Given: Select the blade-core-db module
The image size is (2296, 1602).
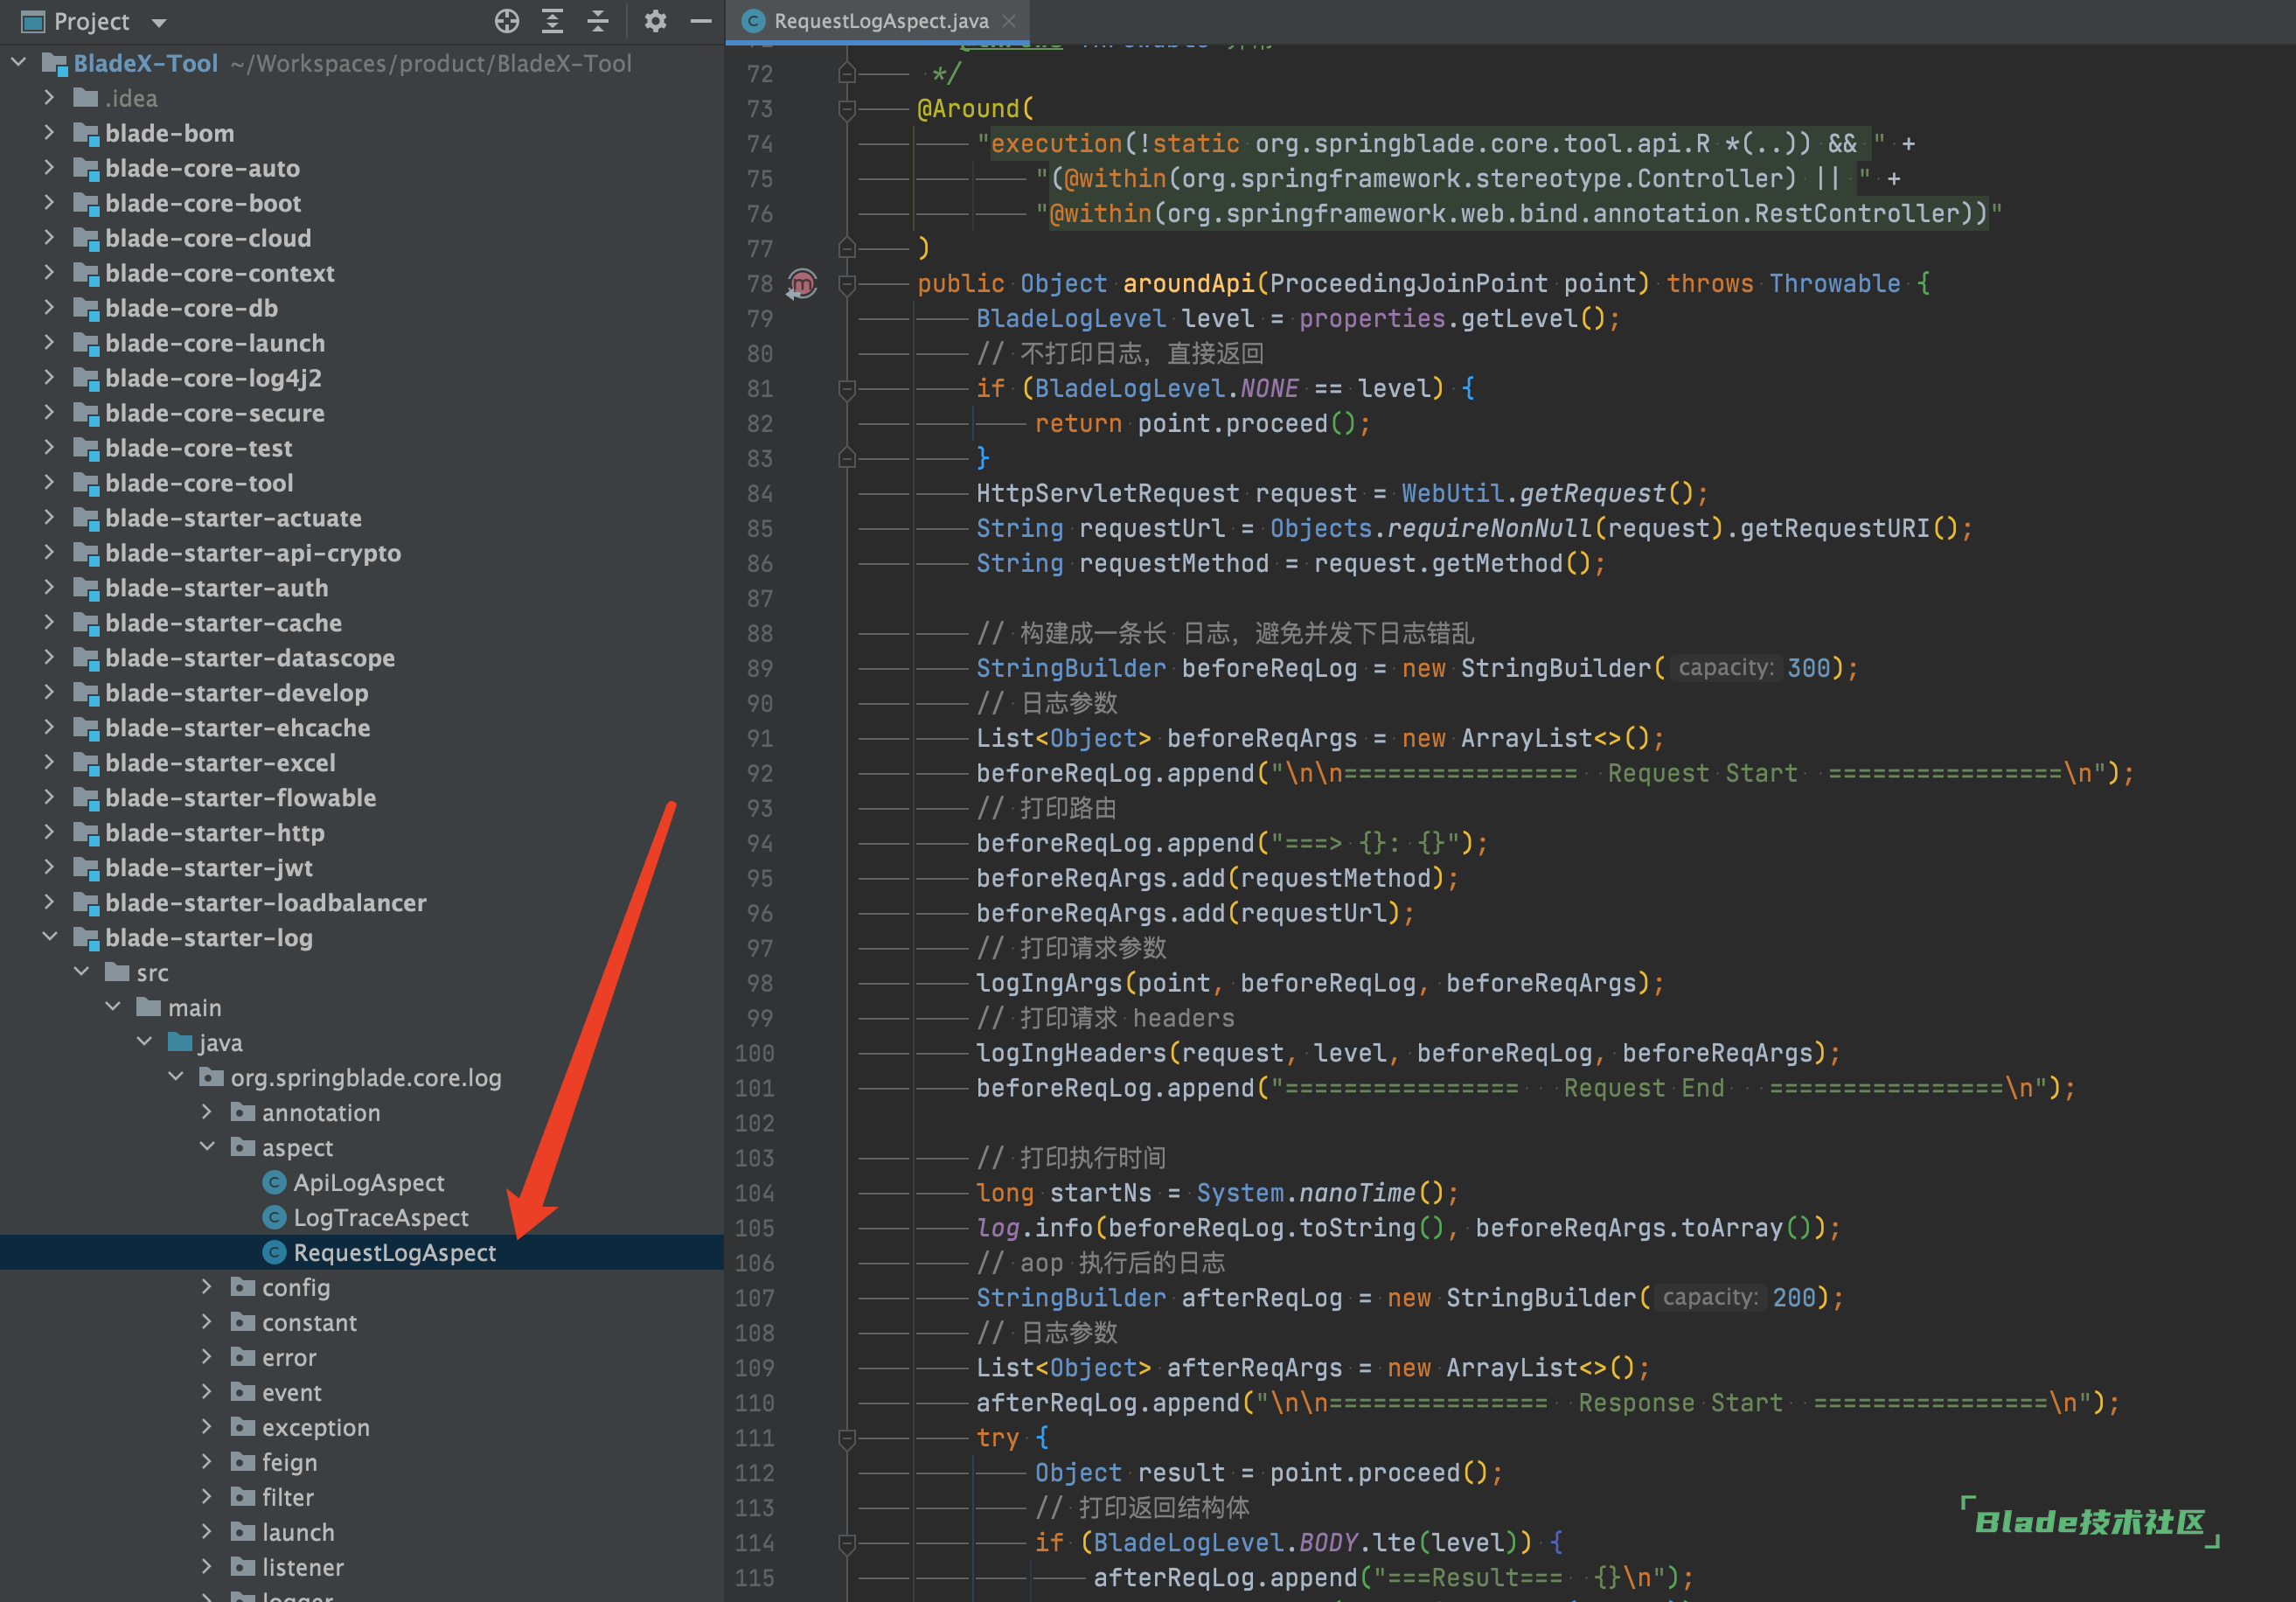Looking at the screenshot, I should click(x=191, y=308).
